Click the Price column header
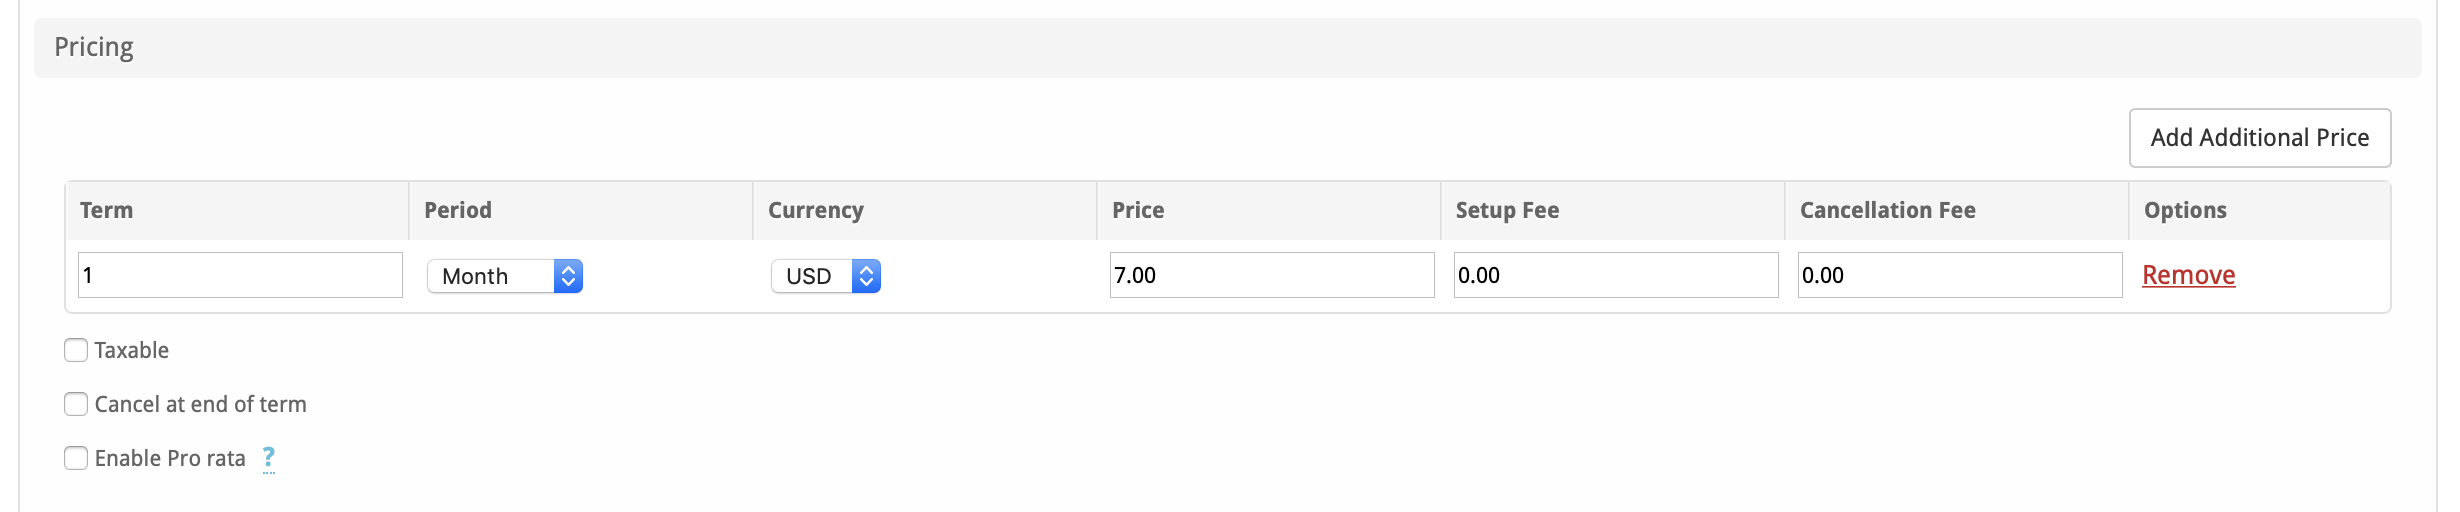The width and height of the screenshot is (2460, 512). [x=1138, y=210]
